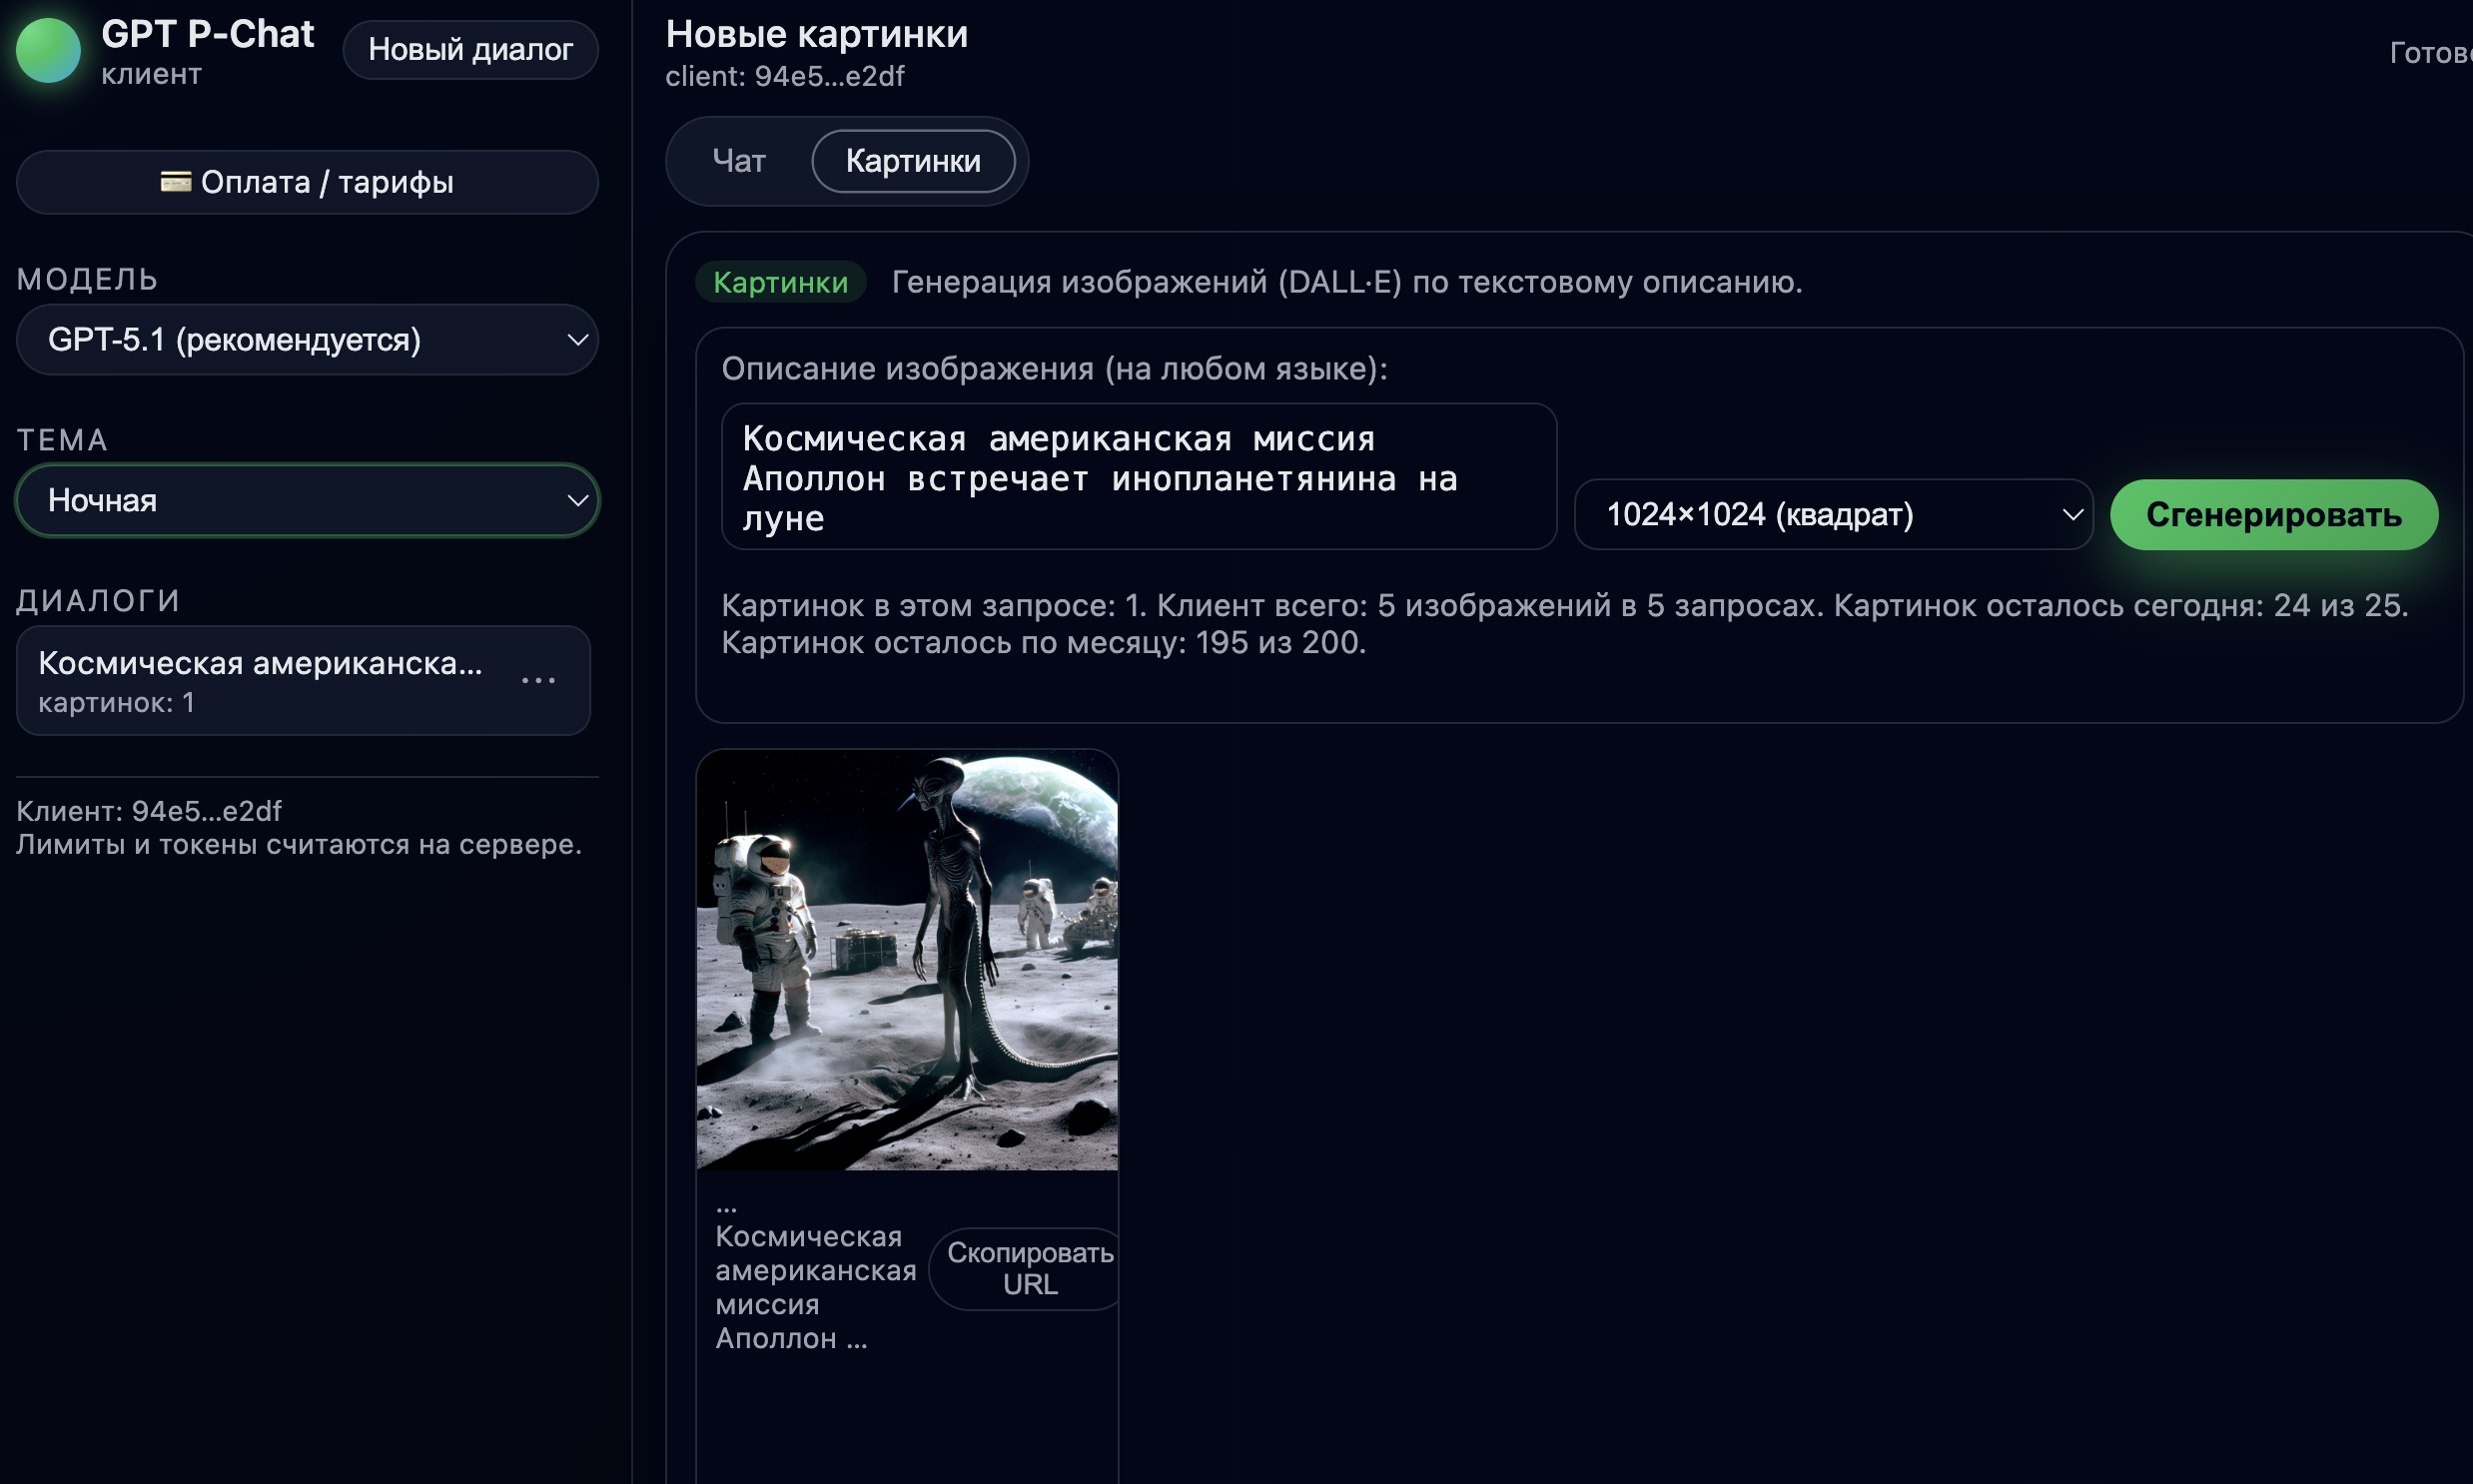Open three-dots menu of Космическая dialog
The image size is (2473, 1484).
538,681
